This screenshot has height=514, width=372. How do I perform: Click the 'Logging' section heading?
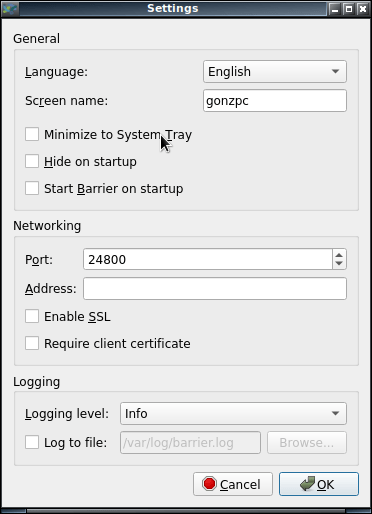click(x=37, y=382)
